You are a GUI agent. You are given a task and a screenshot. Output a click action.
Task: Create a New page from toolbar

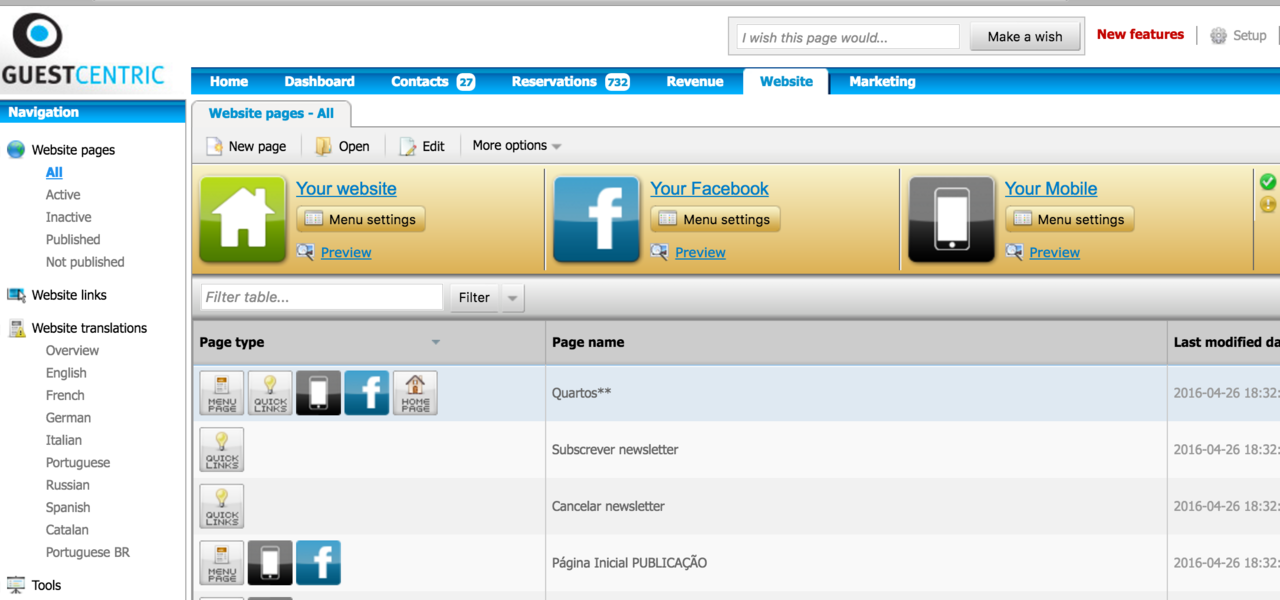246,146
